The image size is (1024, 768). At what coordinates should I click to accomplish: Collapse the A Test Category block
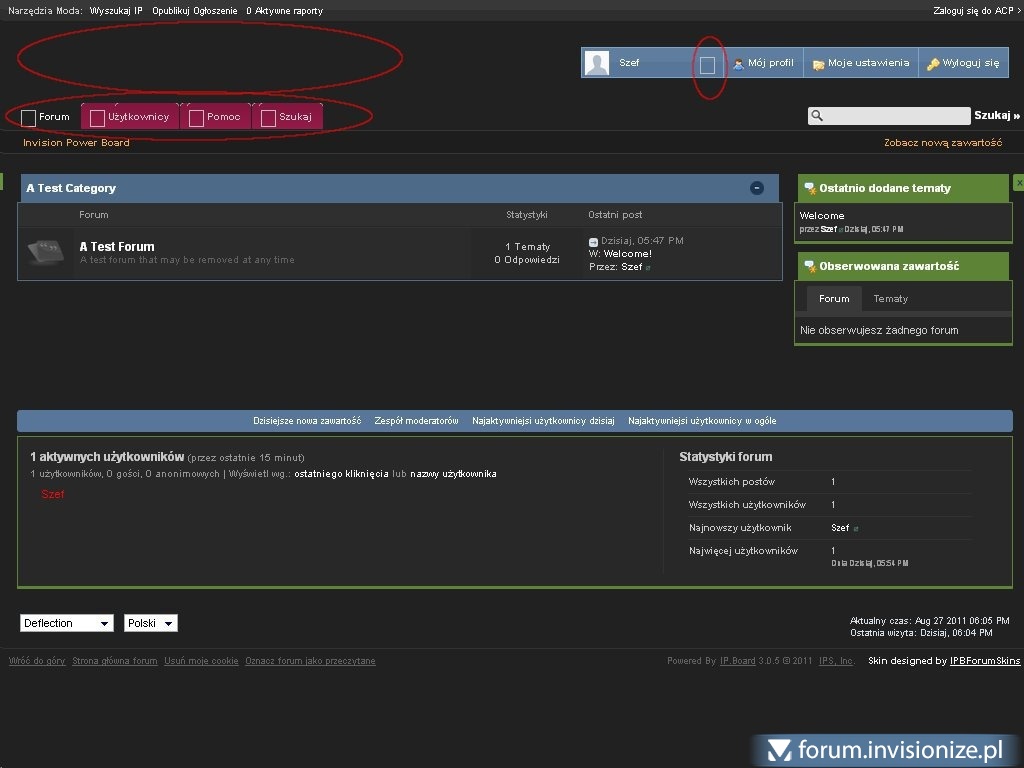[757, 188]
